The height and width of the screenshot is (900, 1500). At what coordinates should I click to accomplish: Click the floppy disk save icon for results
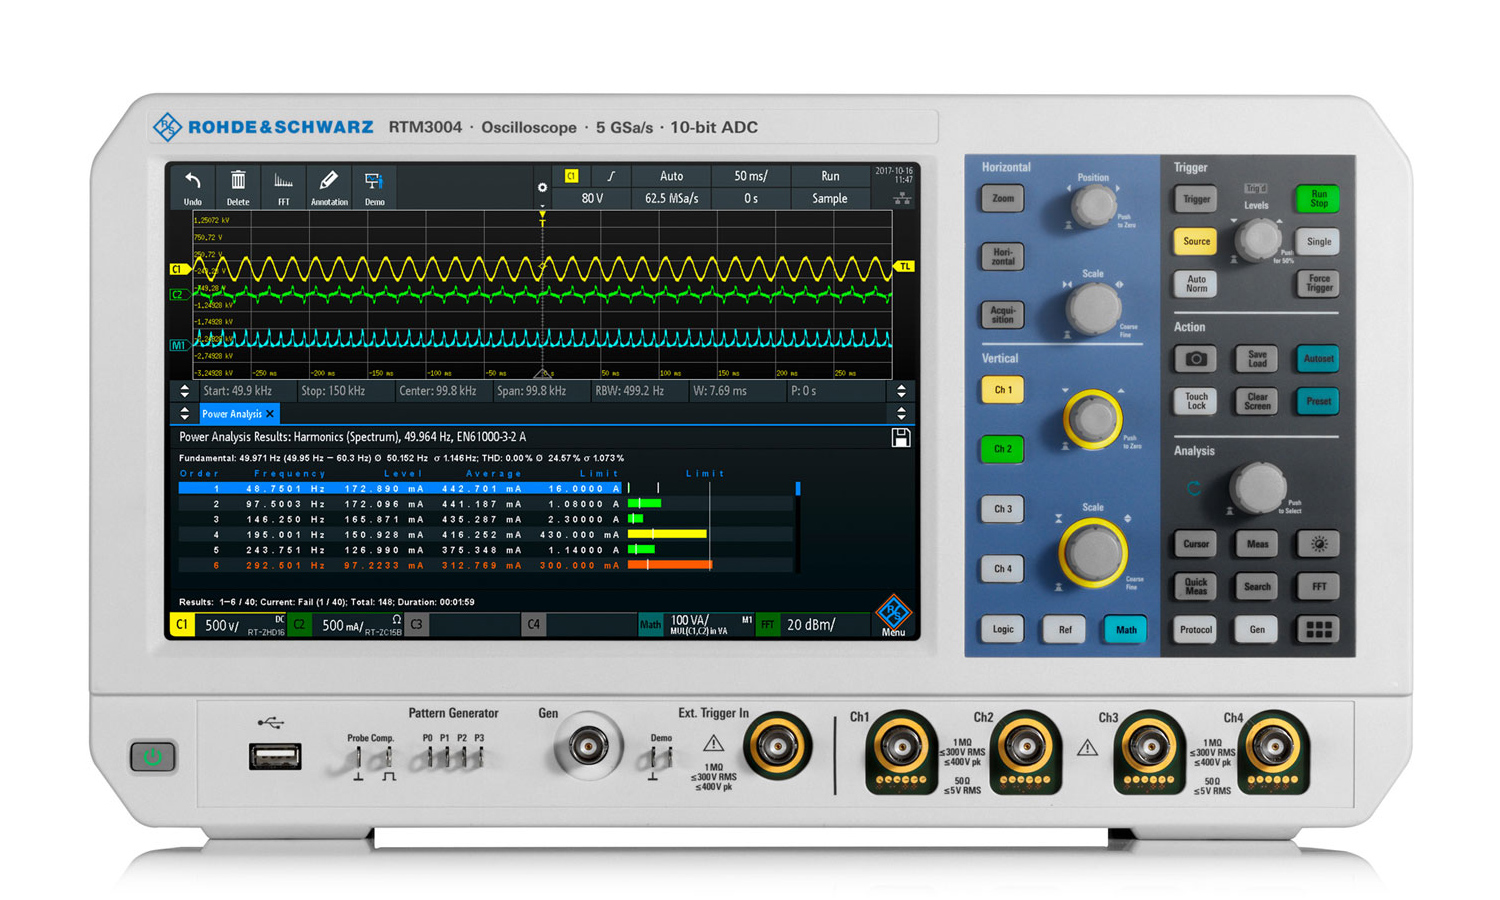click(x=901, y=438)
